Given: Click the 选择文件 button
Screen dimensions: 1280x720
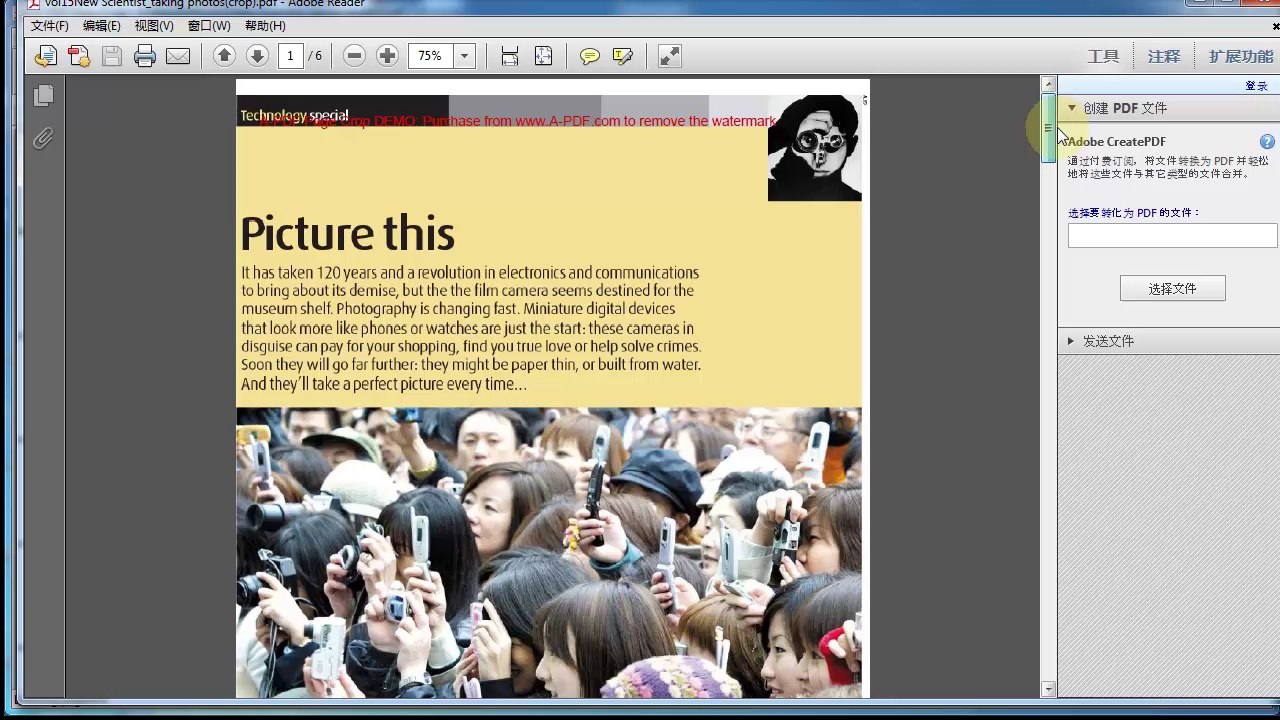Looking at the screenshot, I should point(1172,289).
